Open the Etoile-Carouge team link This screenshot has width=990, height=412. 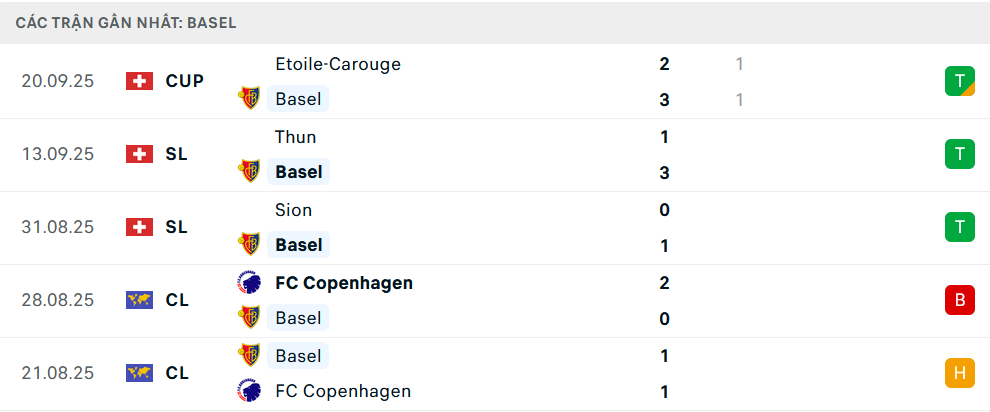point(337,64)
